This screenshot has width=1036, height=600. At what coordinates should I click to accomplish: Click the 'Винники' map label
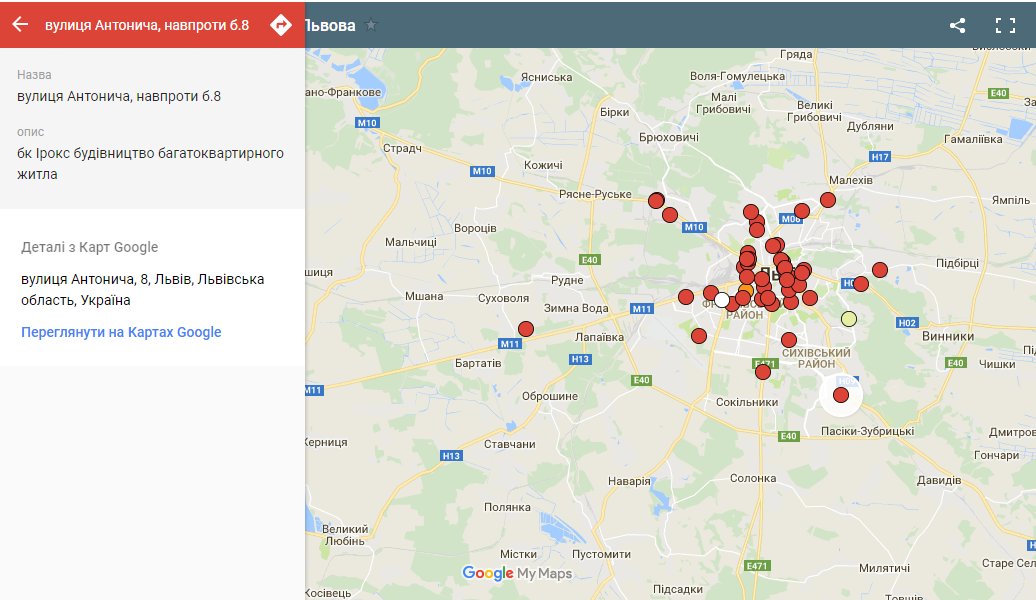pos(947,336)
